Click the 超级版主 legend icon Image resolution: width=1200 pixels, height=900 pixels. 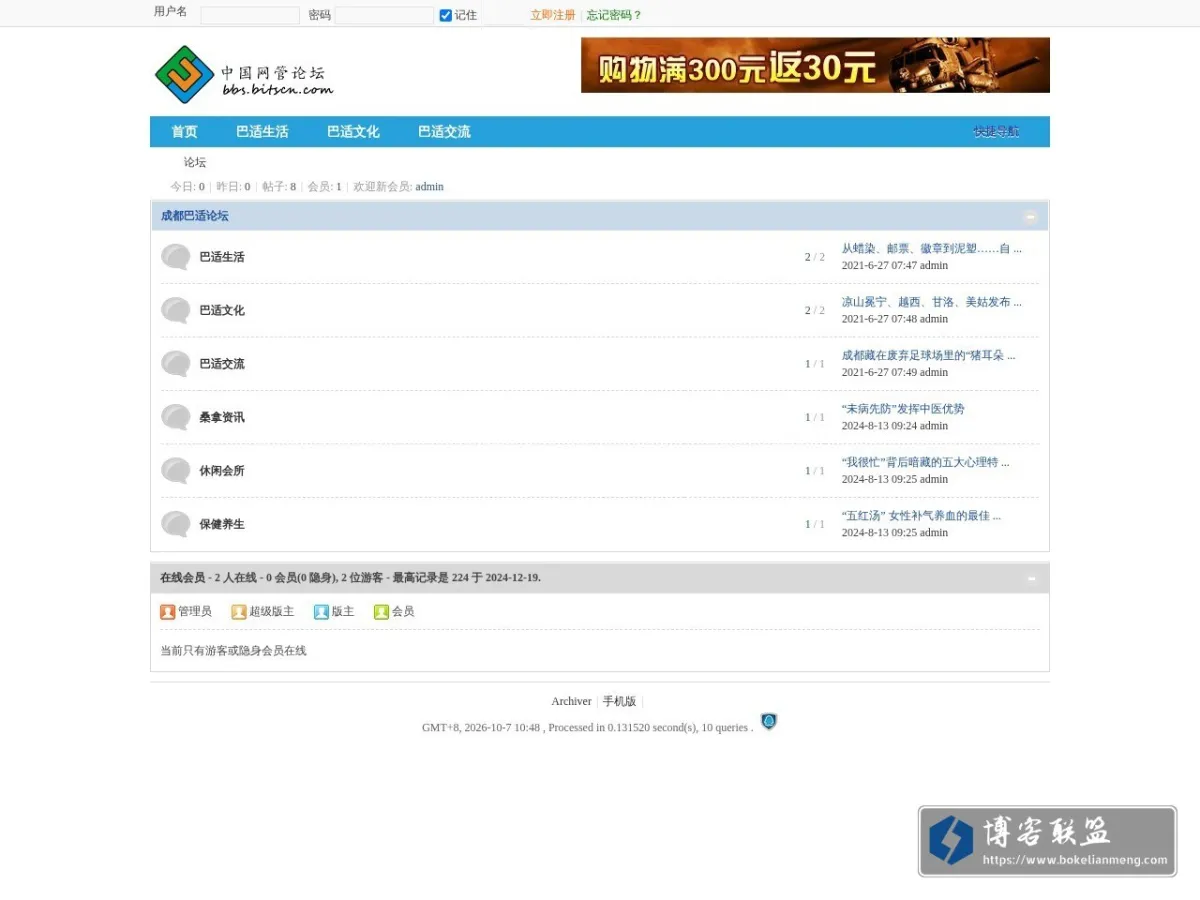[239, 612]
